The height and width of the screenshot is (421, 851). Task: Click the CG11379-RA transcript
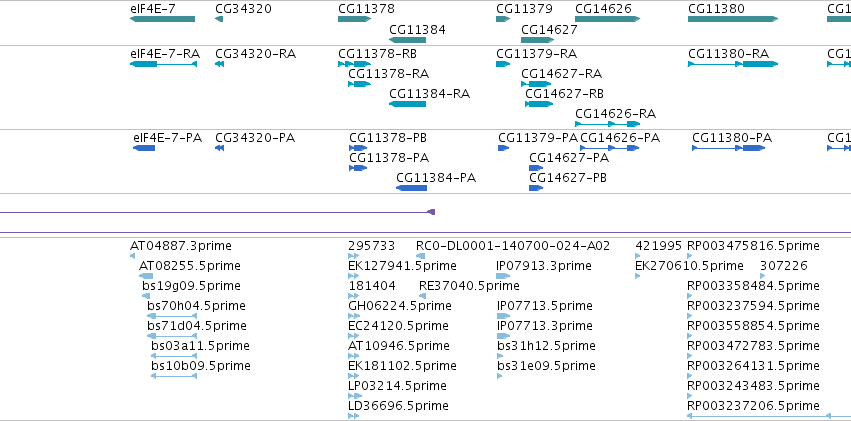[503, 64]
